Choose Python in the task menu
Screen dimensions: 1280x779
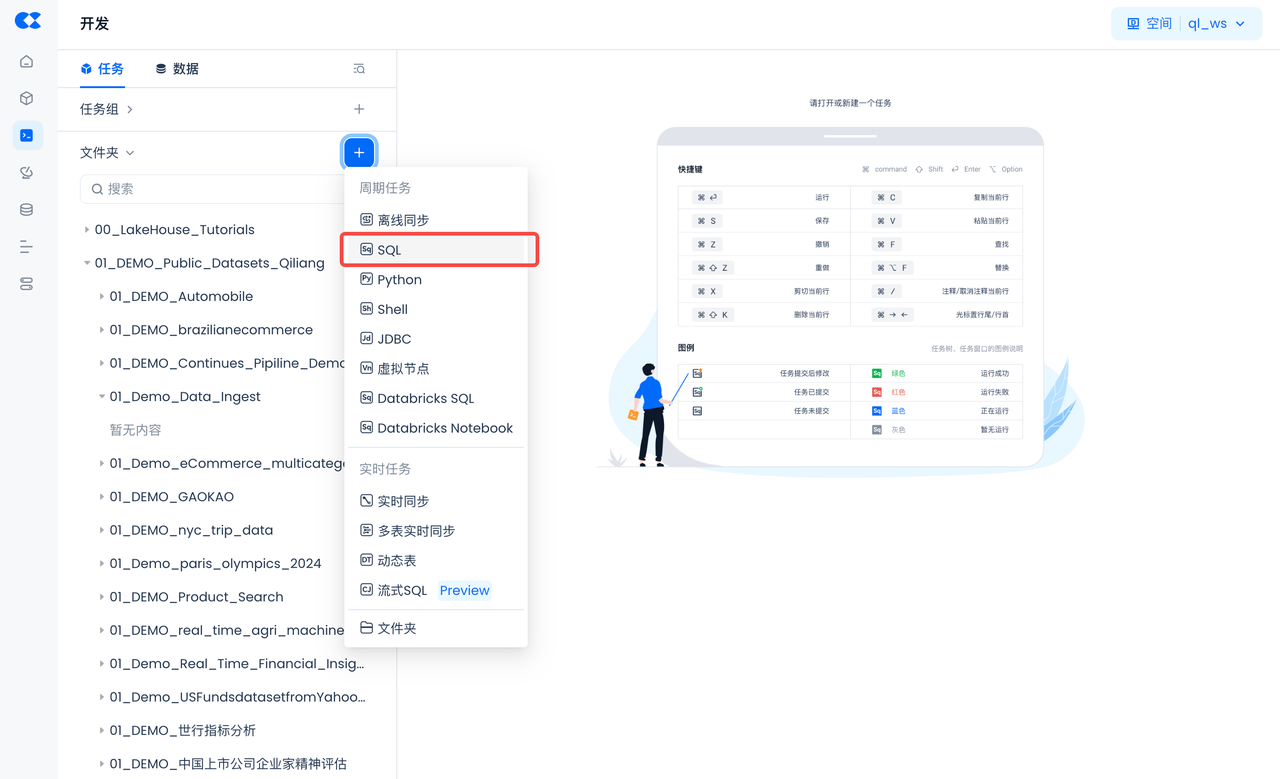[399, 280]
